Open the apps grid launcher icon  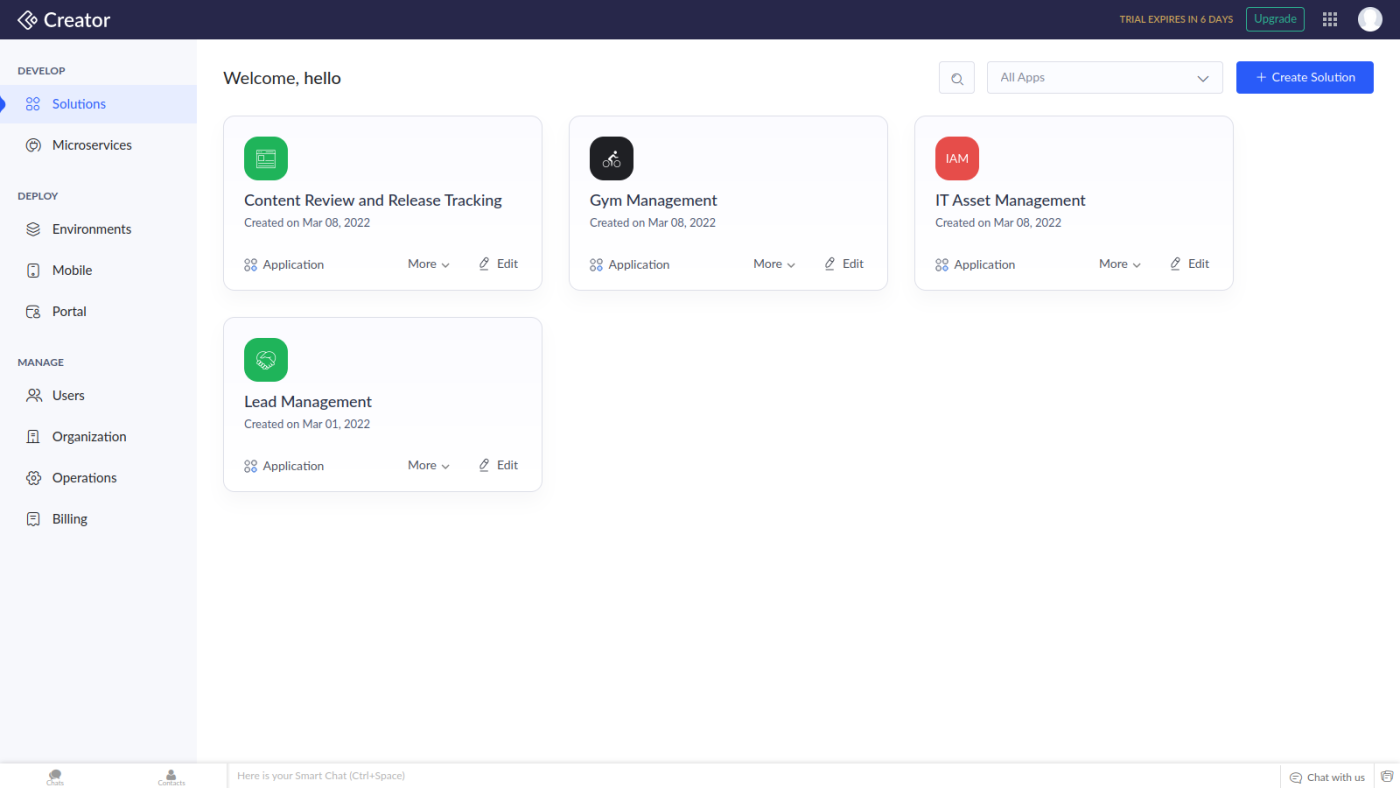click(1330, 19)
